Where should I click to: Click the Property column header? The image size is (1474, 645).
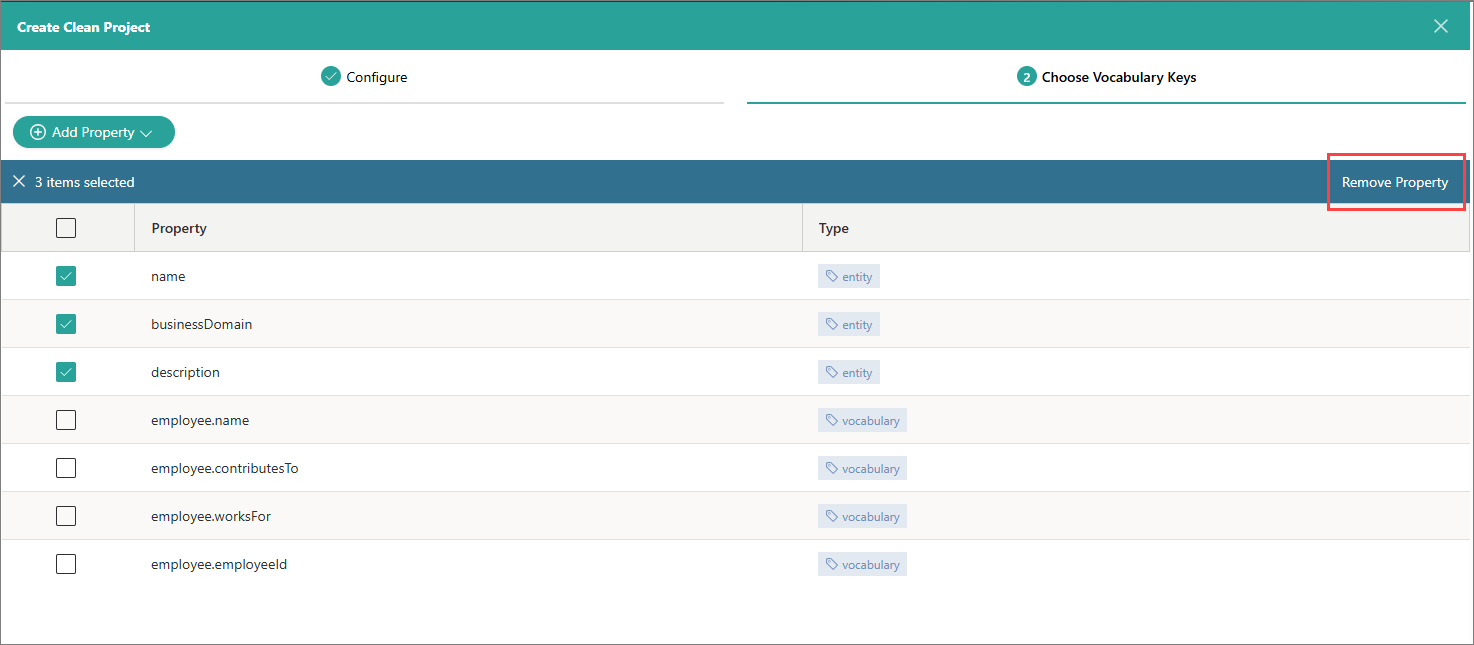tap(179, 228)
